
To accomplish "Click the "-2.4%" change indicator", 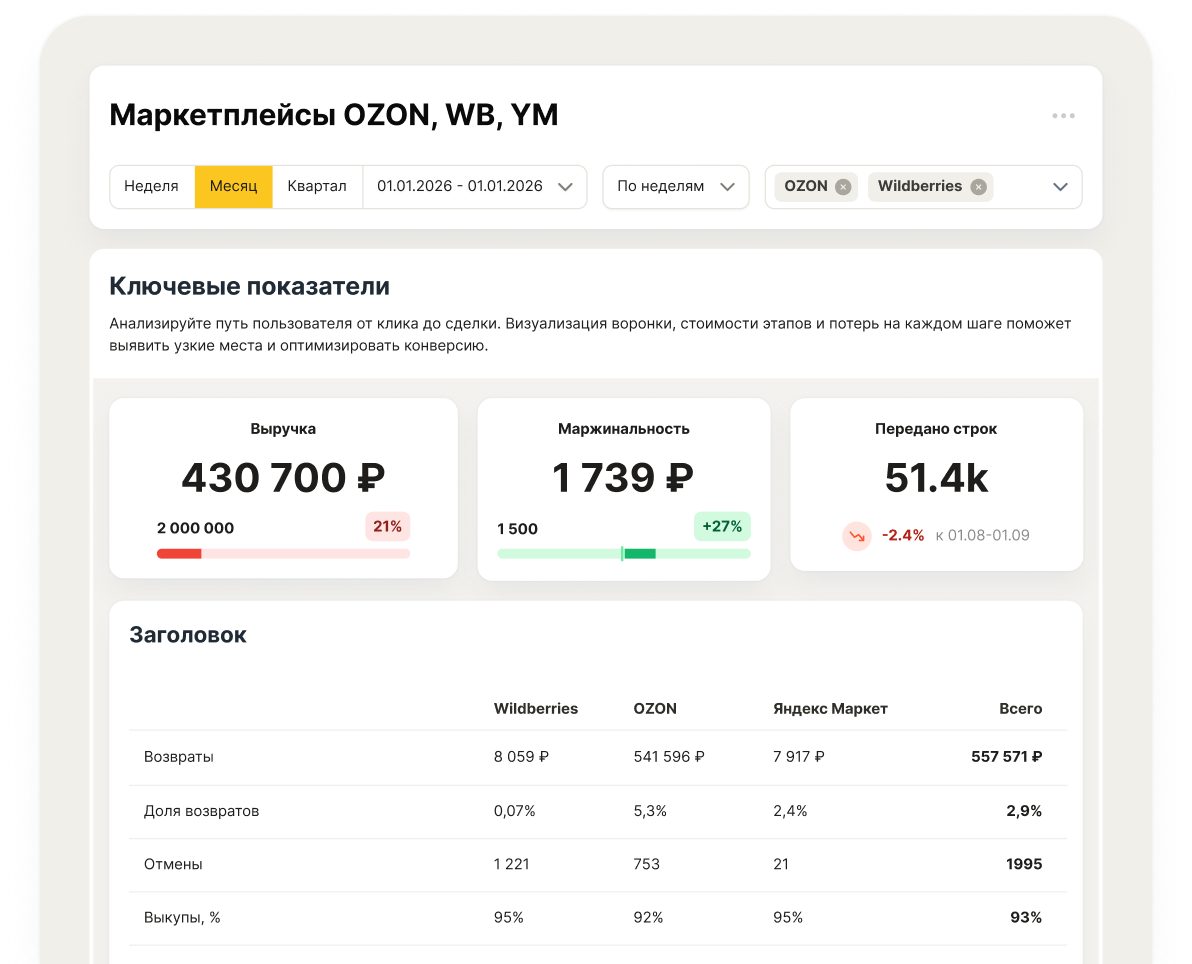I will tap(903, 535).
